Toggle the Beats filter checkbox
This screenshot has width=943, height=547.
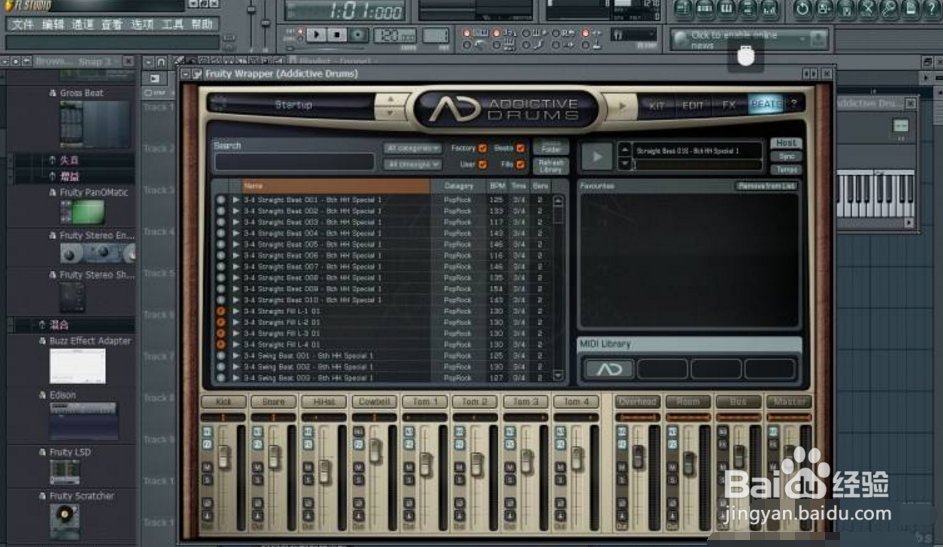520,148
